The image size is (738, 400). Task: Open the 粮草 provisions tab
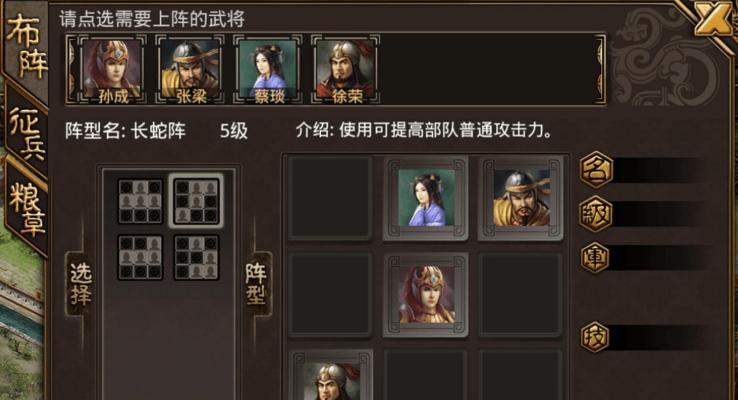pyautogui.click(x=27, y=209)
